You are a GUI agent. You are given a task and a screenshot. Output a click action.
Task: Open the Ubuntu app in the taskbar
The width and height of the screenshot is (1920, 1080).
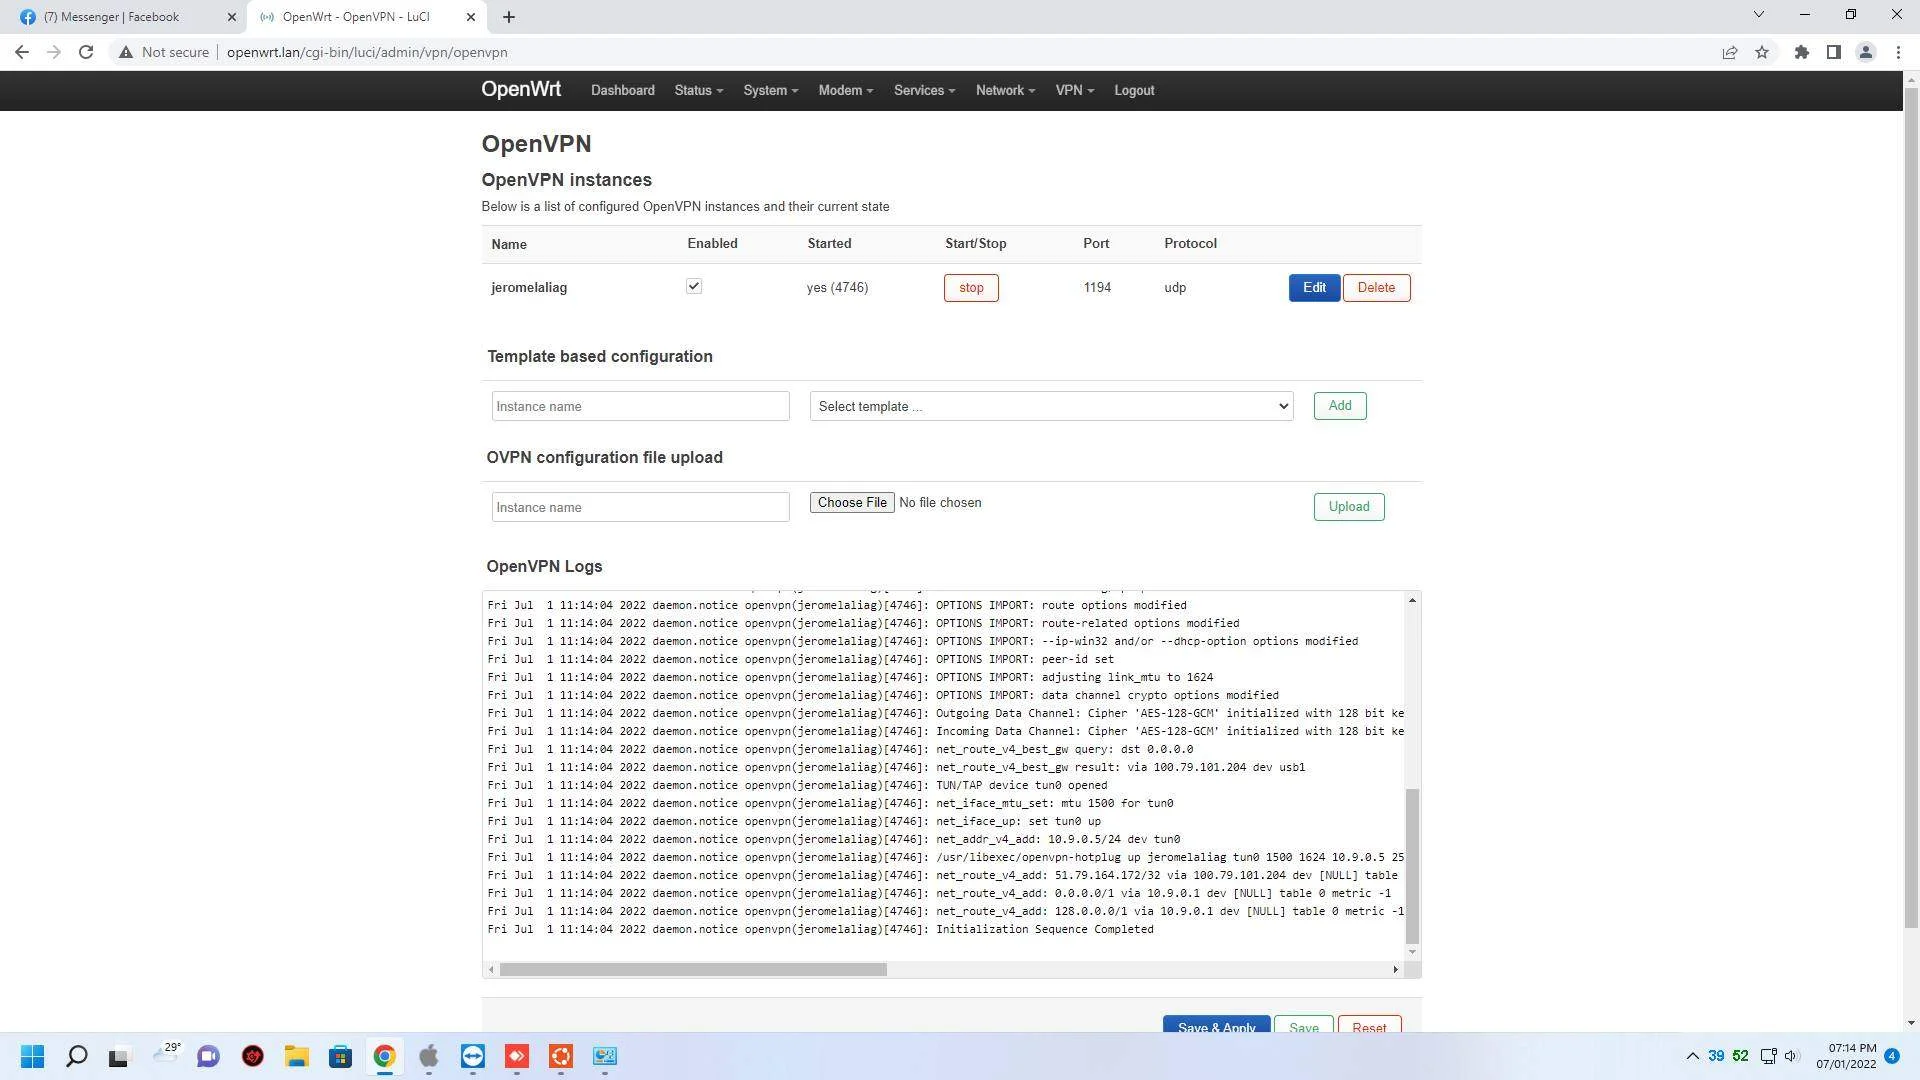click(x=560, y=1056)
